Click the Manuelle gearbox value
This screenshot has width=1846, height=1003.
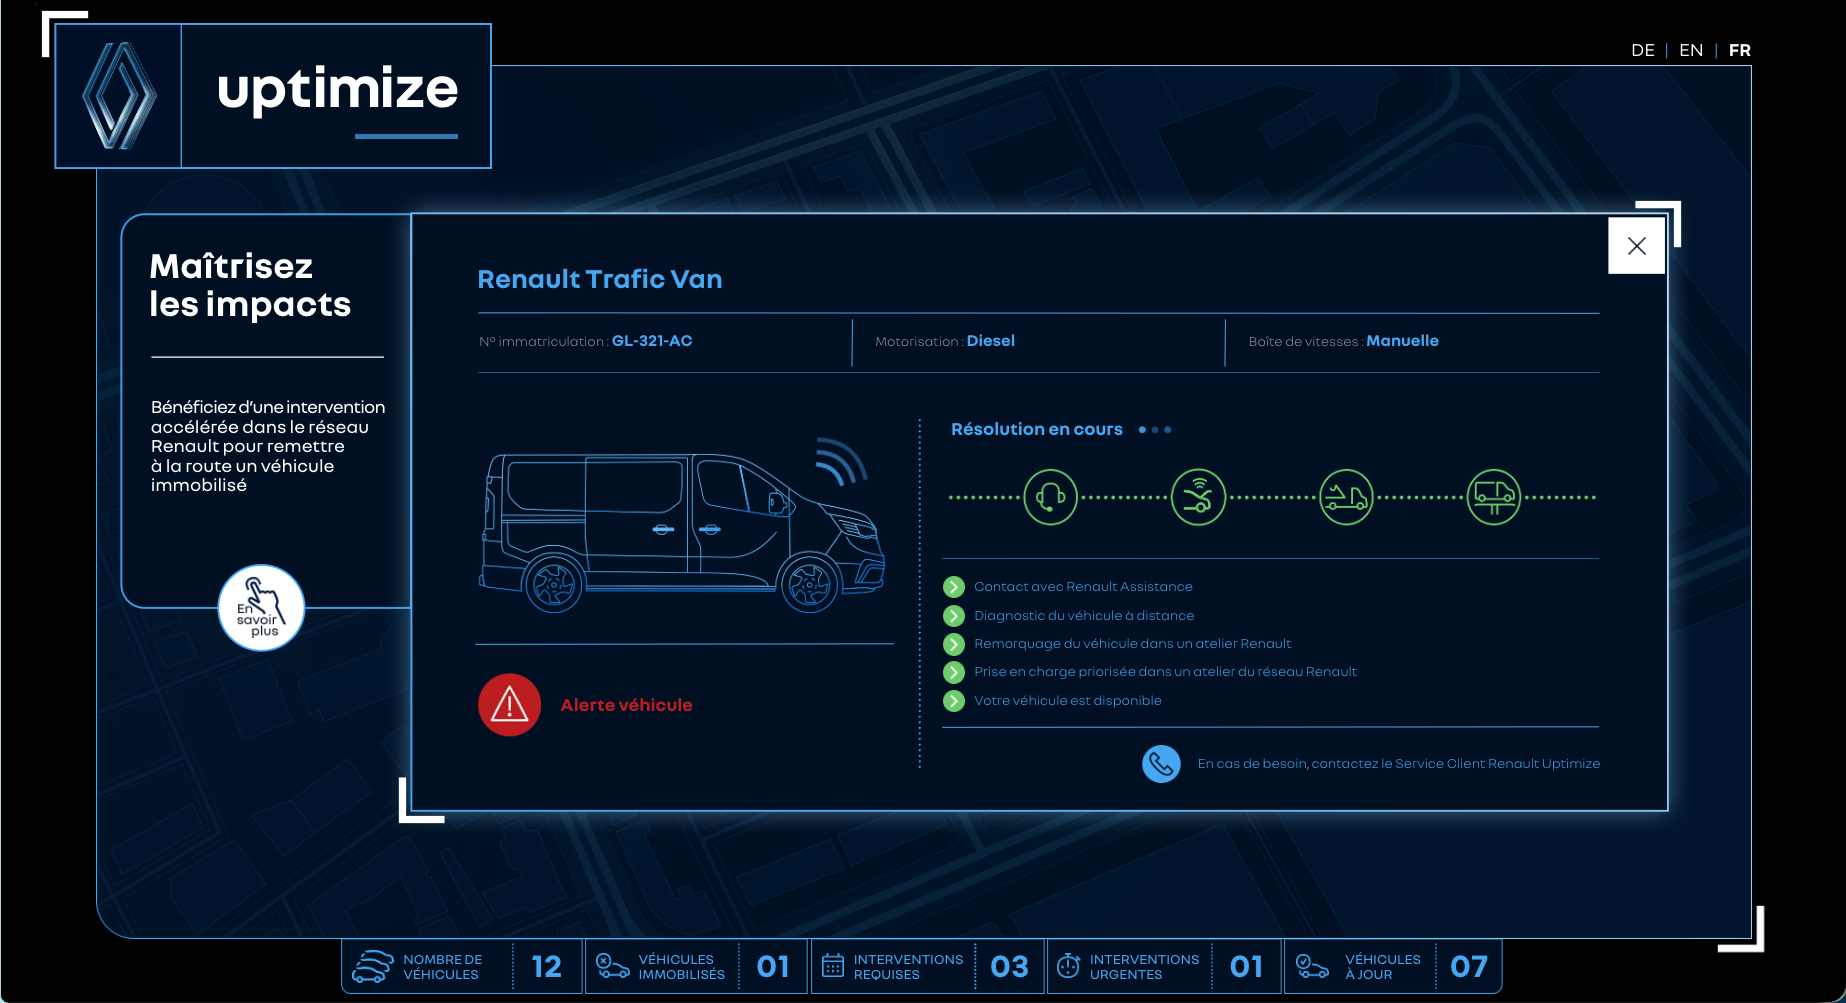point(1402,341)
